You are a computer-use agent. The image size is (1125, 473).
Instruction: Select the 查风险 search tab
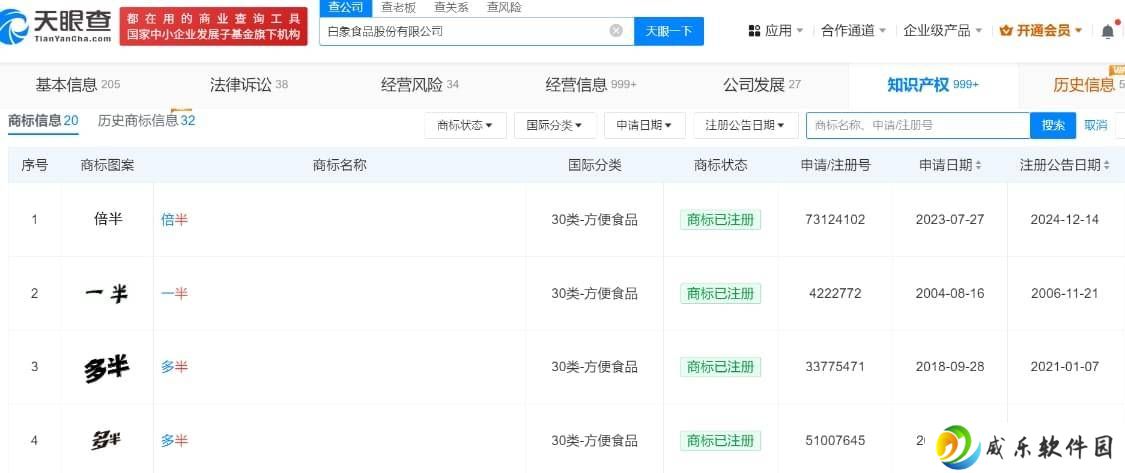pos(504,8)
